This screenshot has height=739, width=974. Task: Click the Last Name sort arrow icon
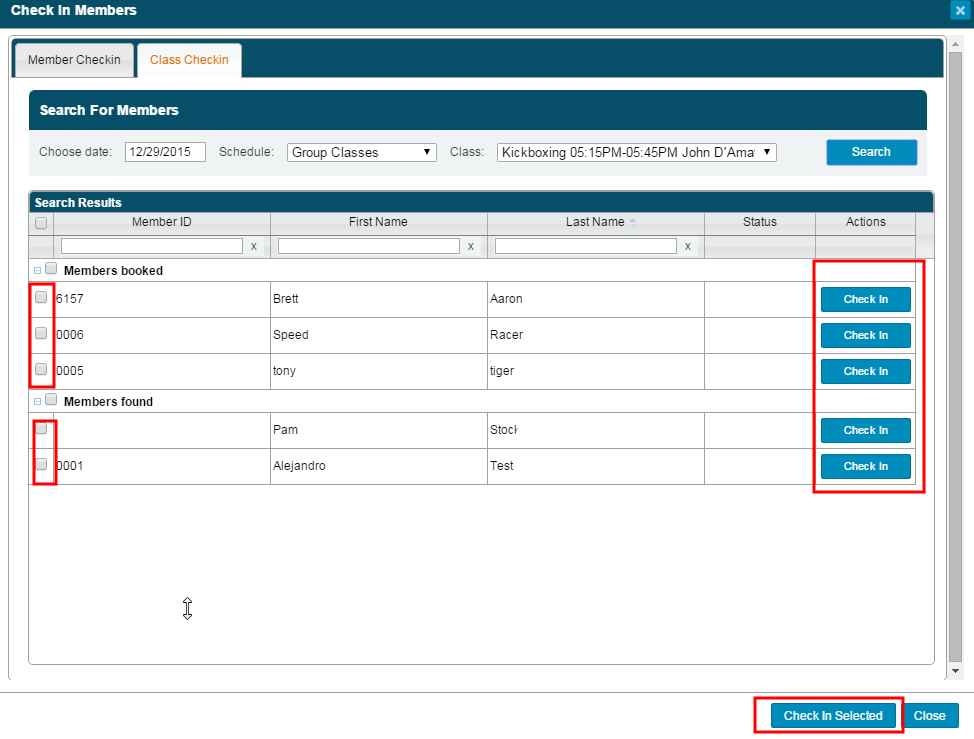(632, 223)
